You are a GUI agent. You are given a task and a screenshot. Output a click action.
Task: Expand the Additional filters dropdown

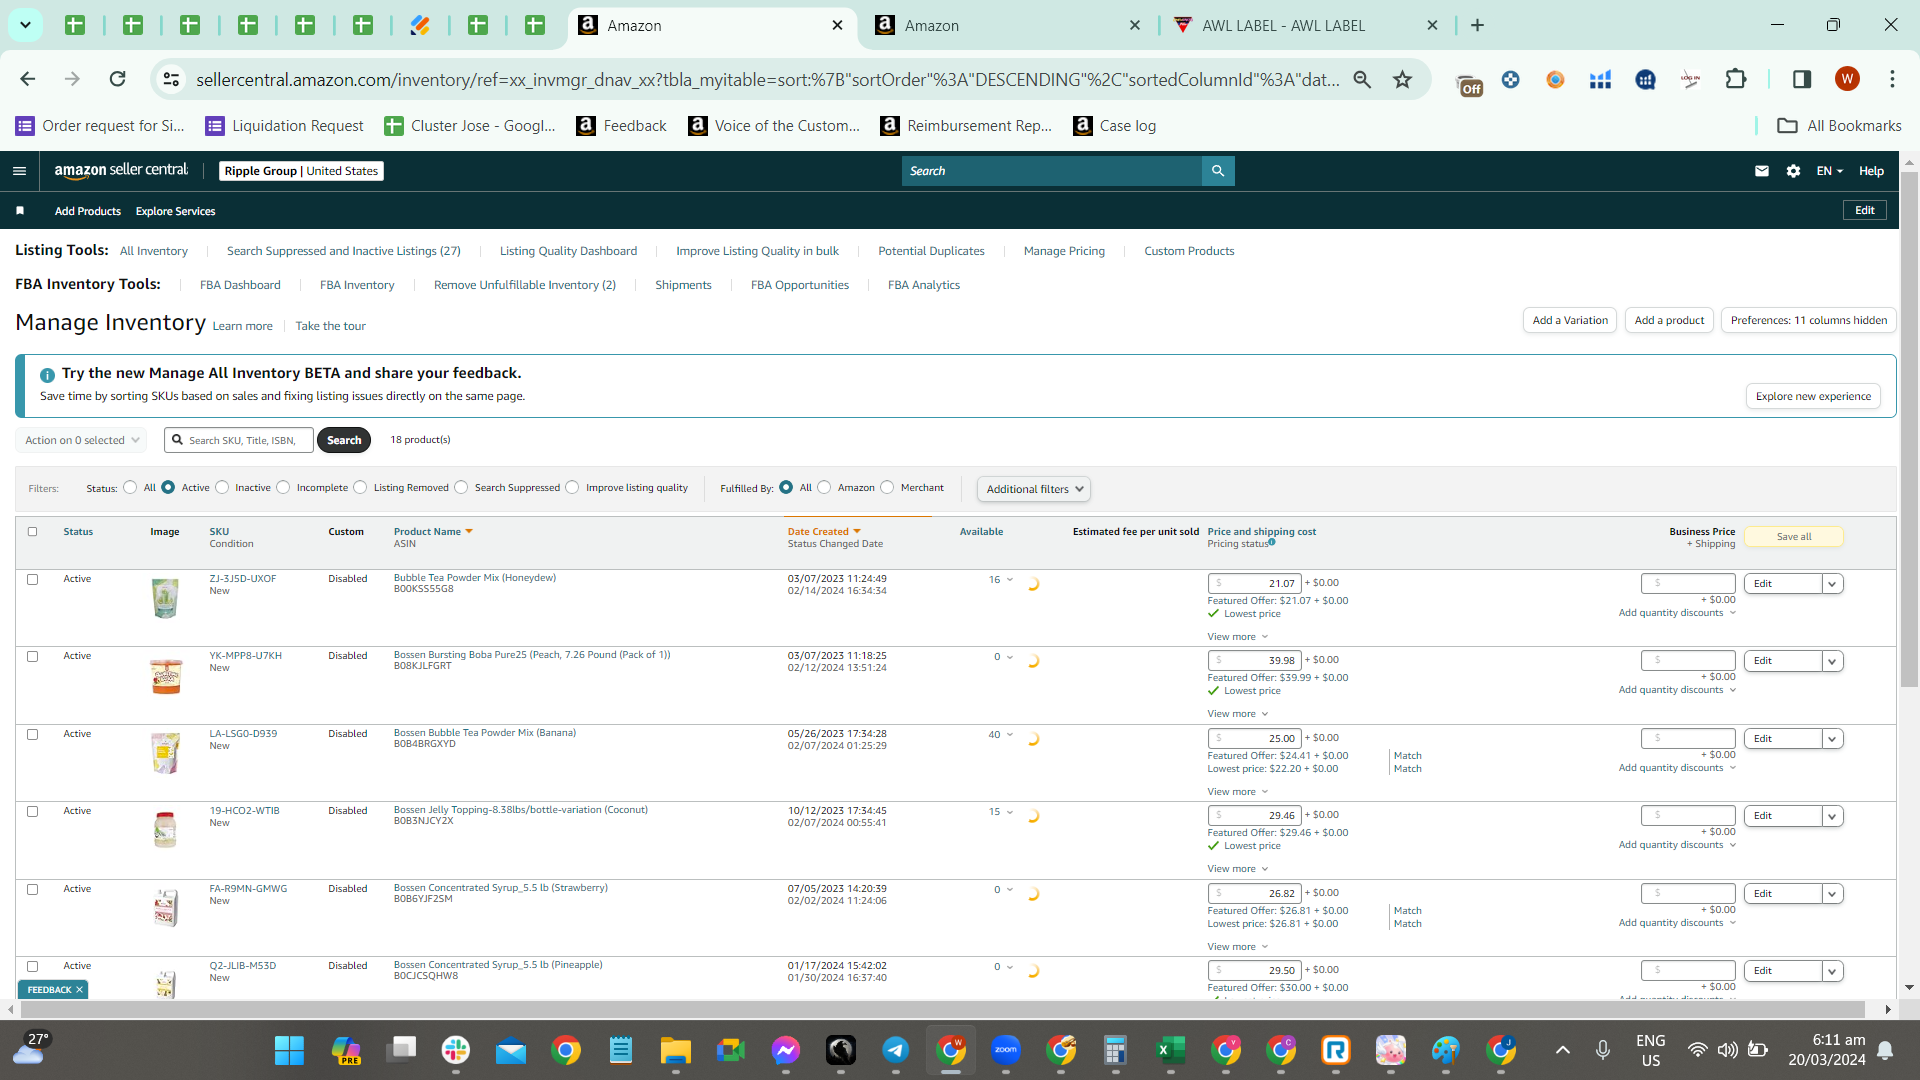click(1034, 489)
